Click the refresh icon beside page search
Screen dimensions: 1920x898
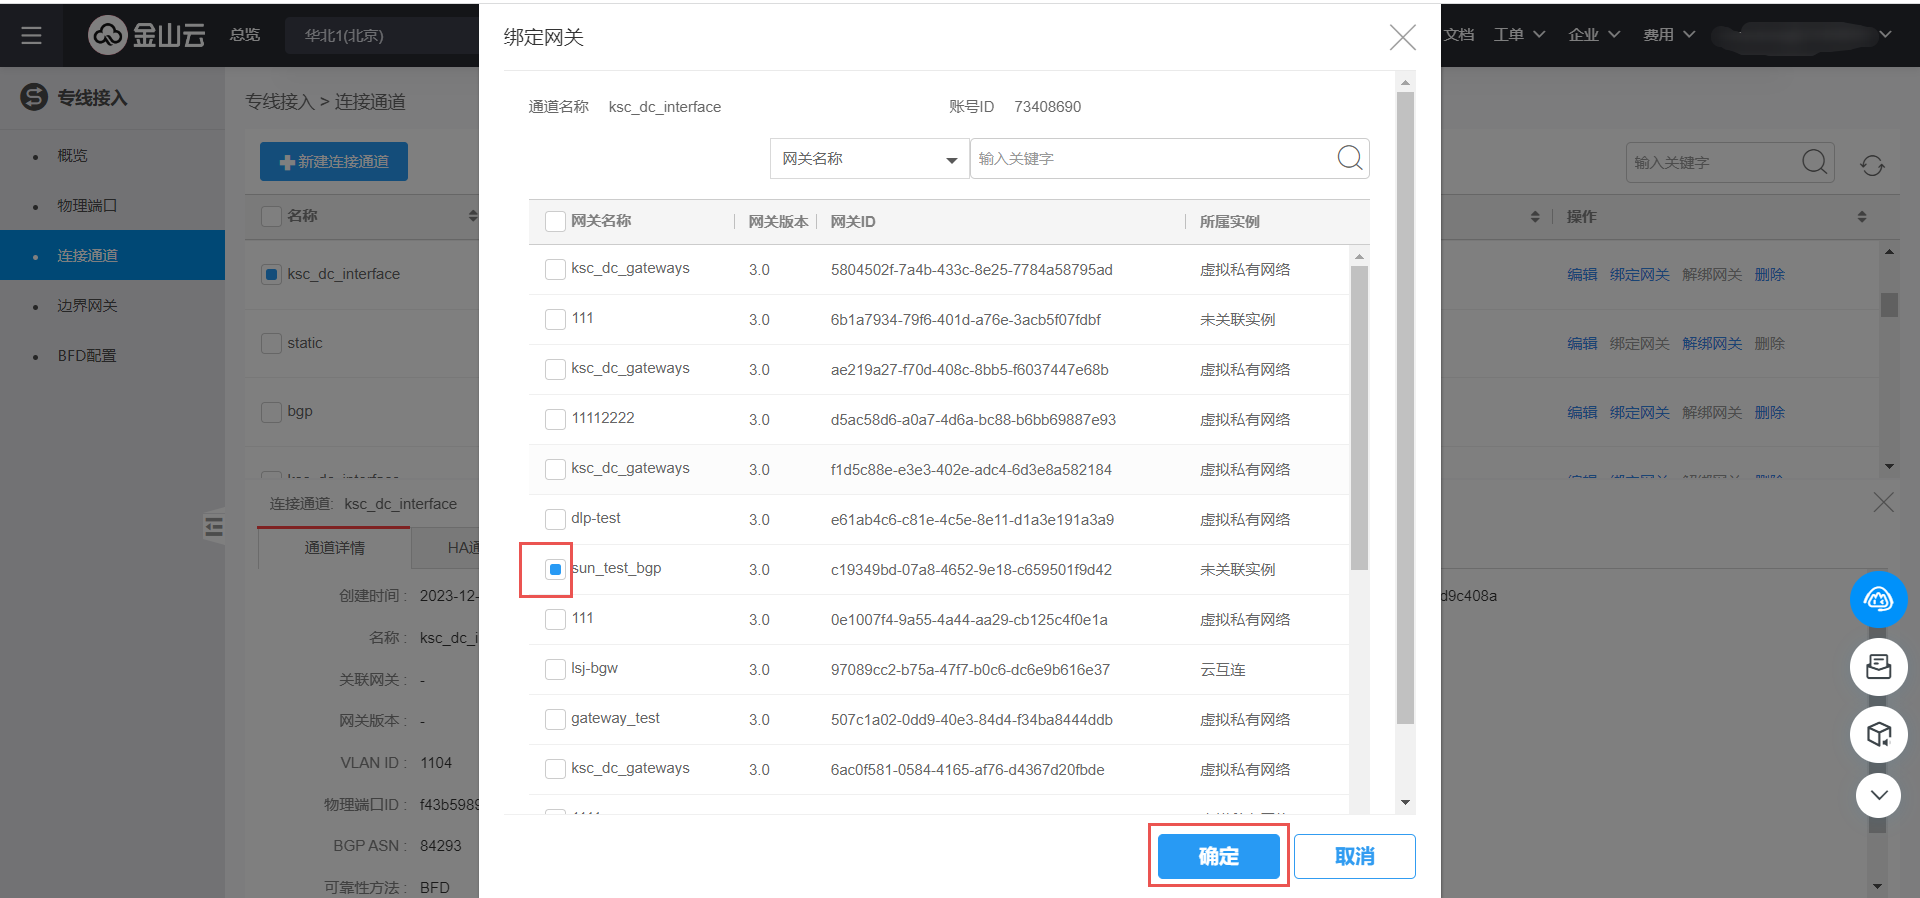[x=1872, y=165]
